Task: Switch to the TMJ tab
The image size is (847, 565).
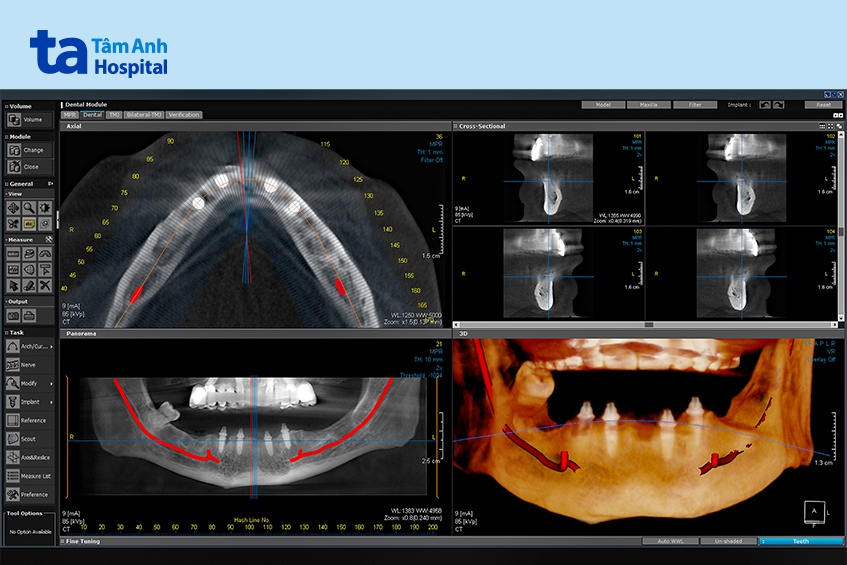Action: 115,115
